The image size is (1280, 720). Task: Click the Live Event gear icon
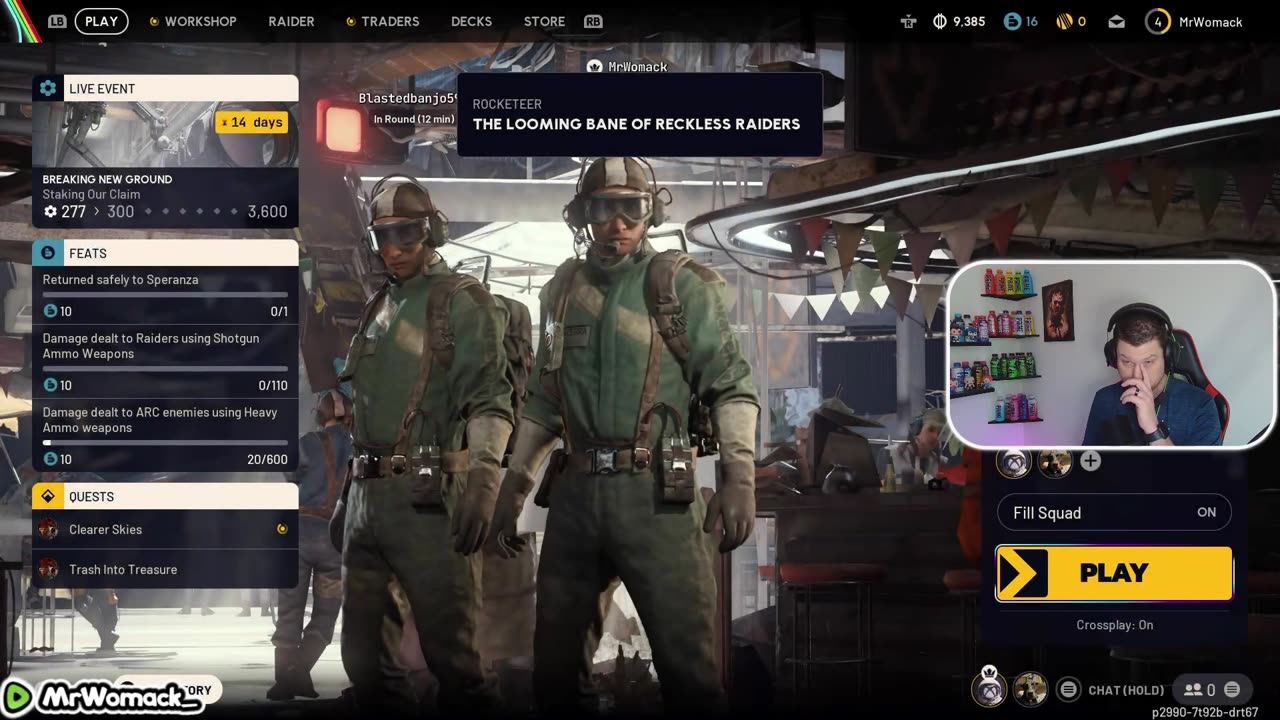[x=48, y=88]
